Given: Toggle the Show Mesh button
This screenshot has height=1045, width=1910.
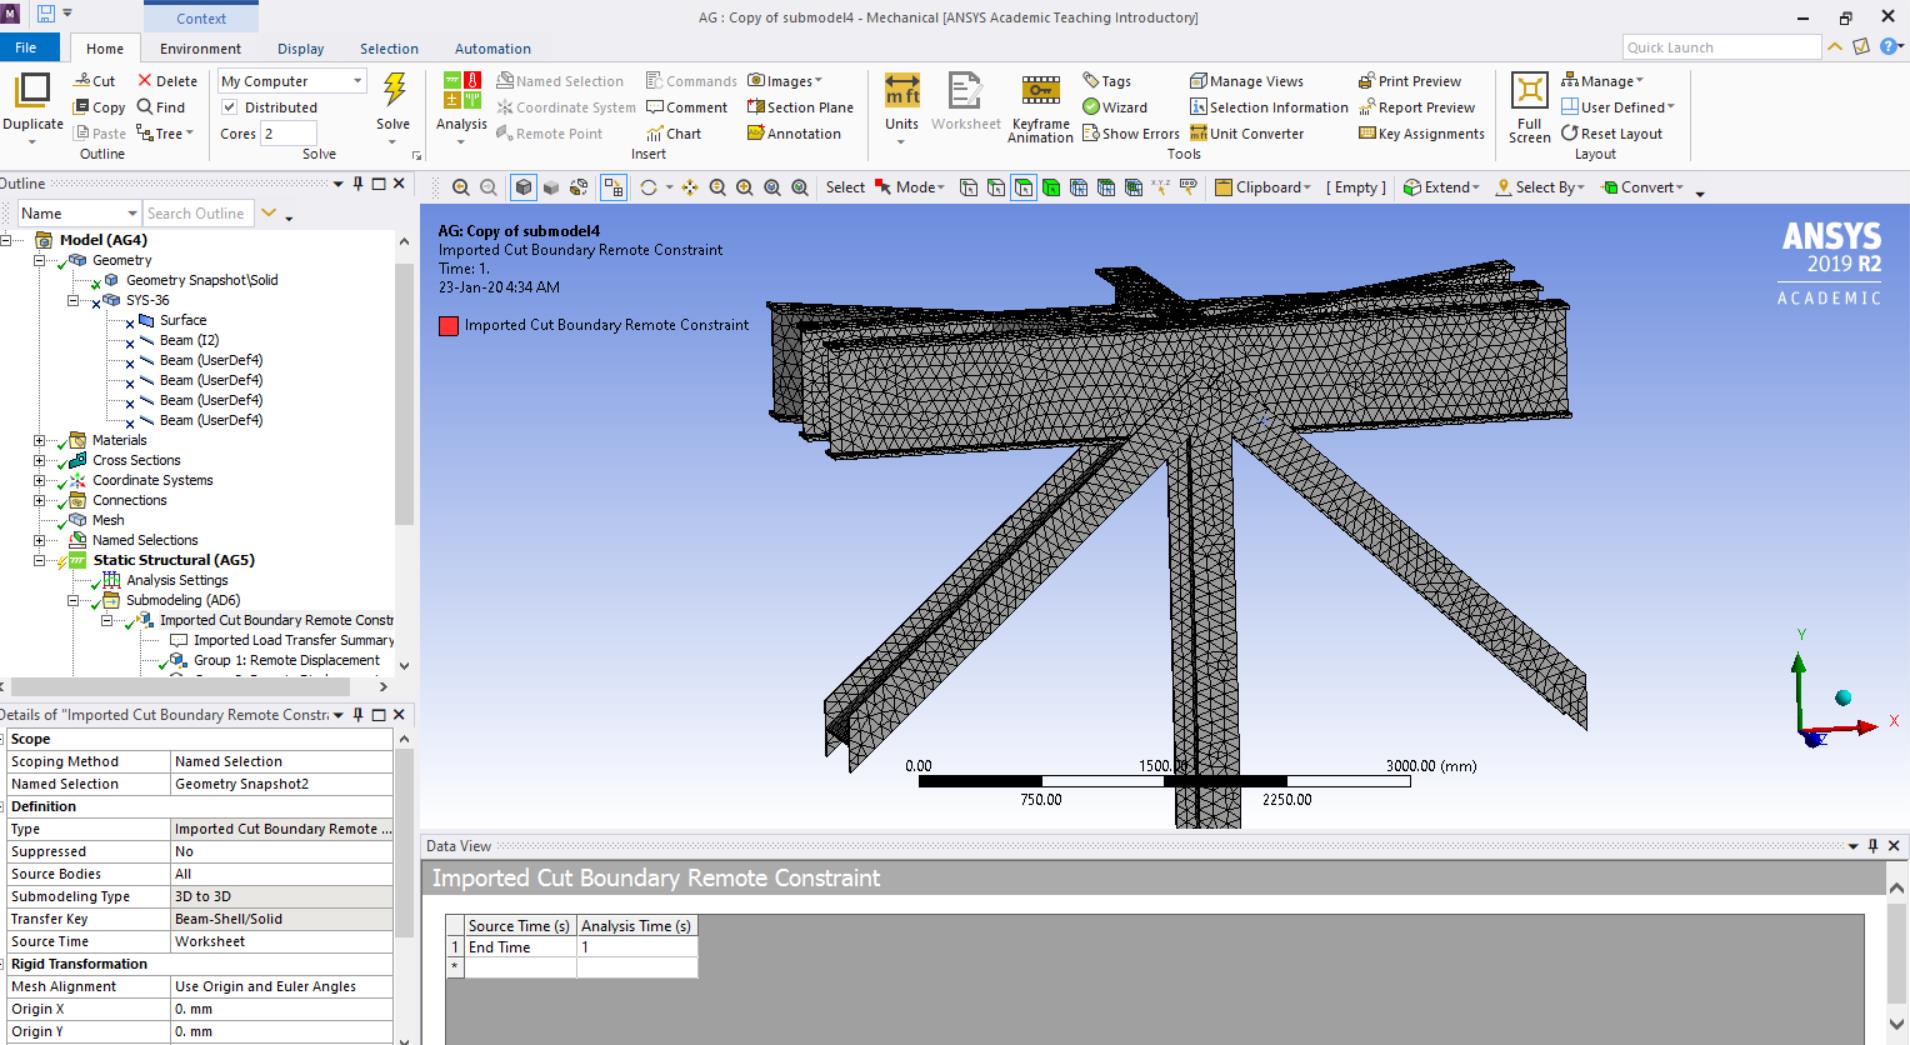Looking at the screenshot, I should coord(613,187).
